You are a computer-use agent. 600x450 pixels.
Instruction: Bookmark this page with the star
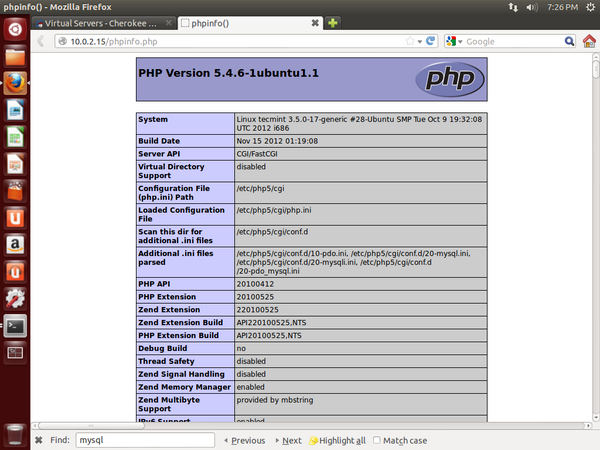[410, 41]
